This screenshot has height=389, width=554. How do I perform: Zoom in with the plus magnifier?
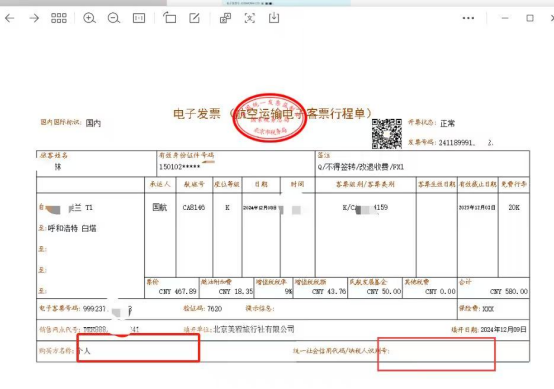click(x=89, y=18)
